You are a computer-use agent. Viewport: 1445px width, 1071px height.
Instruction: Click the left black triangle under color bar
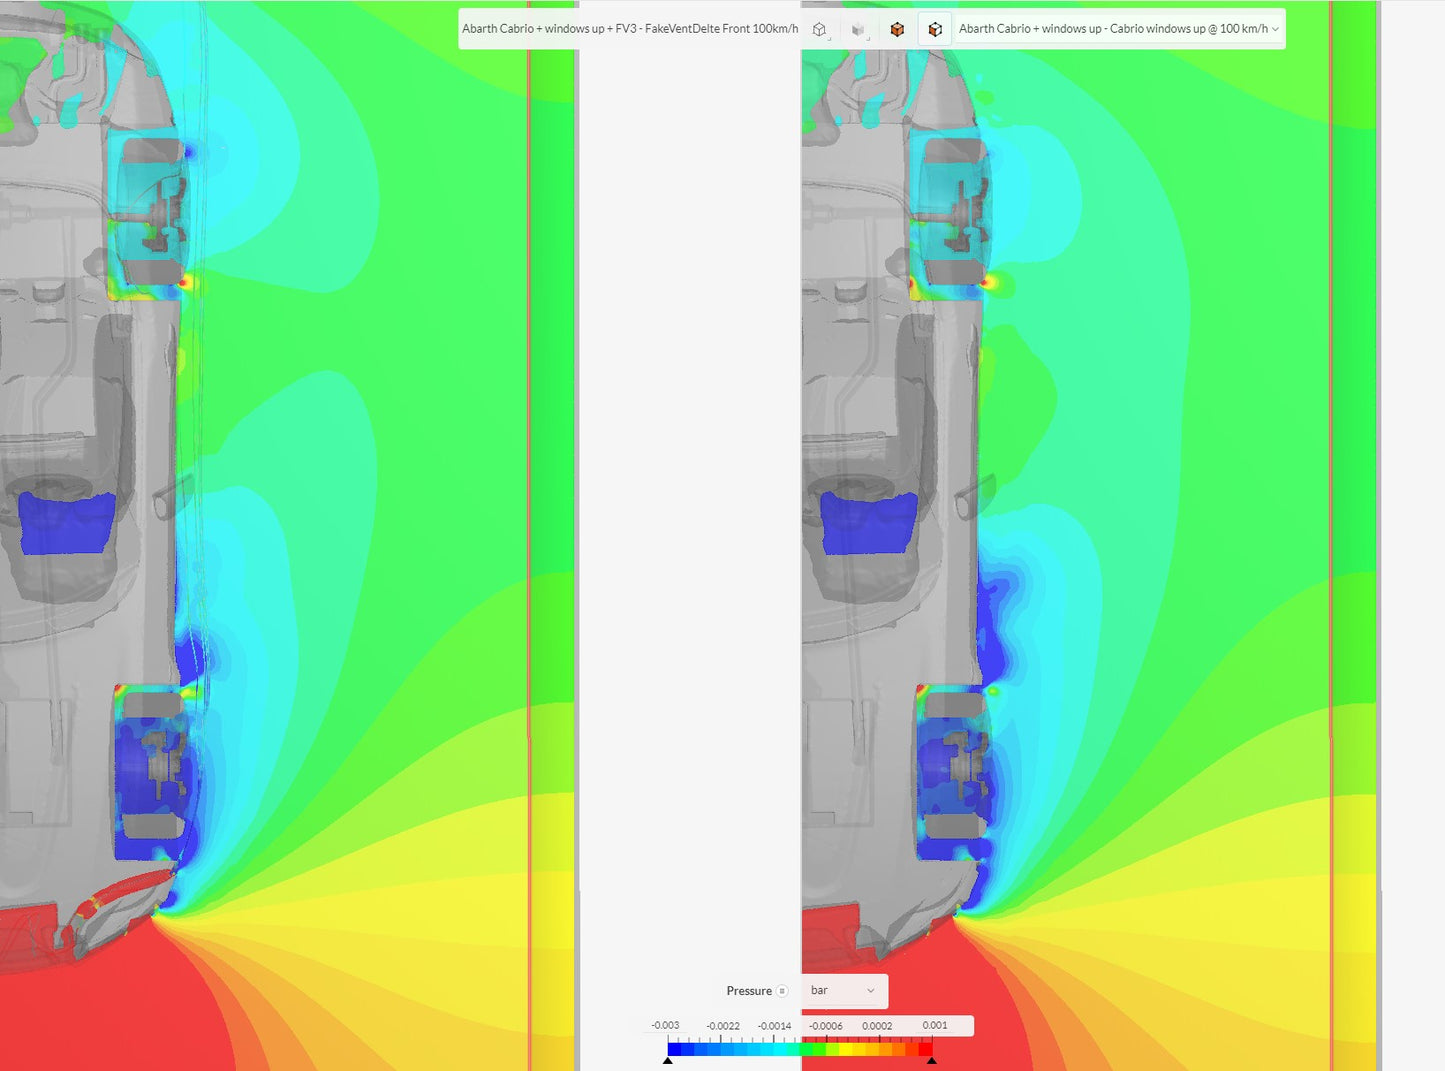coord(668,1060)
